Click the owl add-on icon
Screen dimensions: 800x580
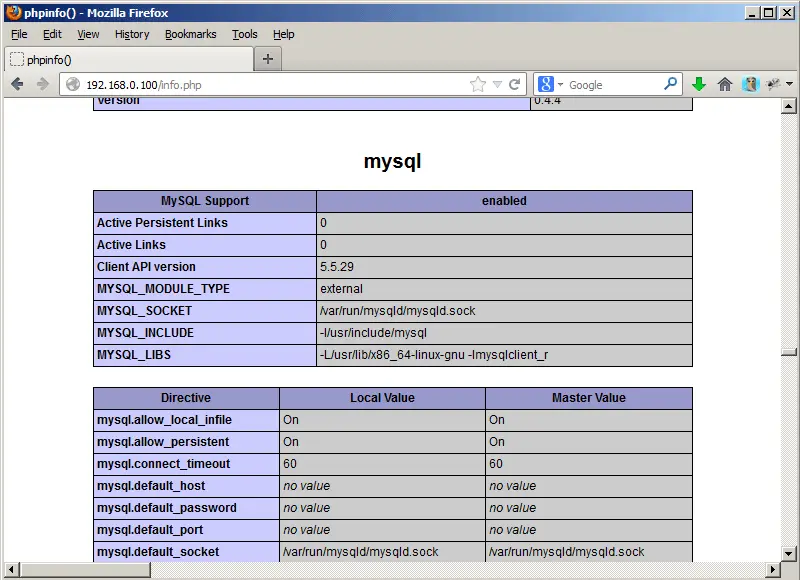pyautogui.click(x=751, y=84)
